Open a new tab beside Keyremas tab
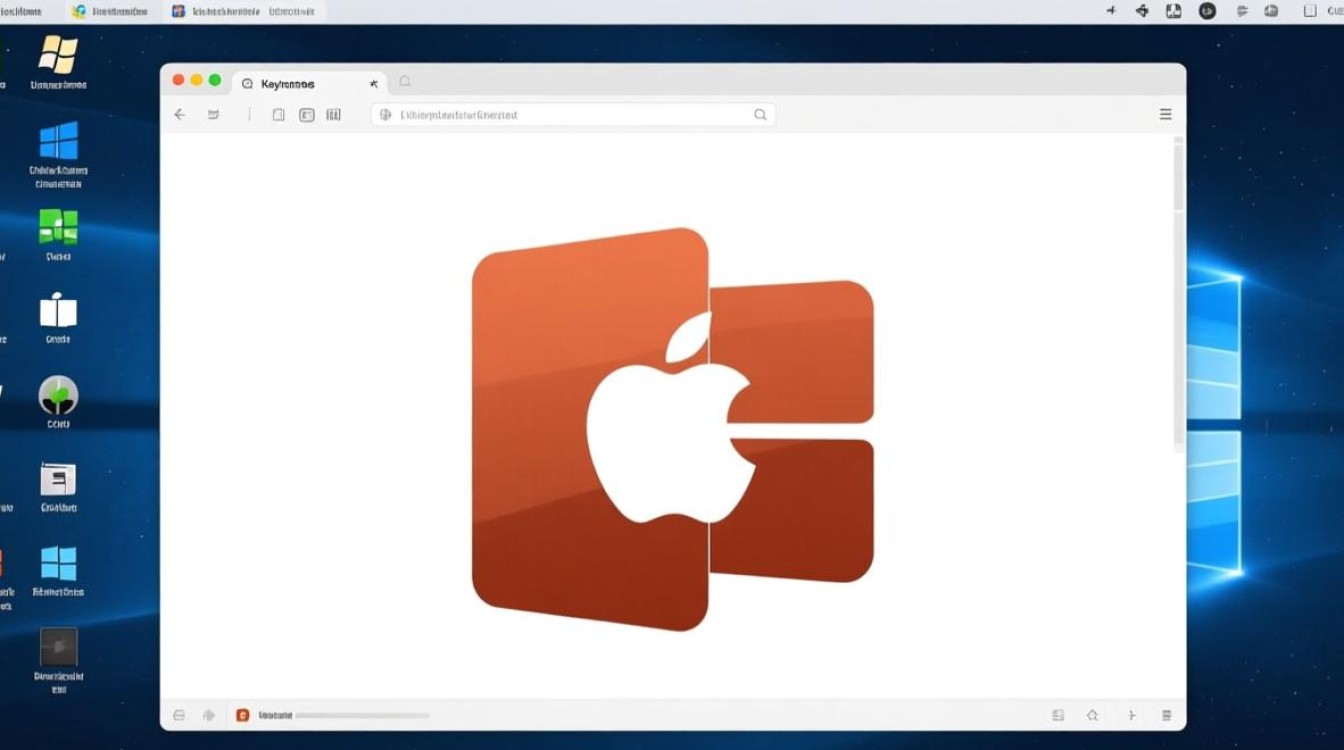Viewport: 1344px width, 750px height. coord(405,82)
